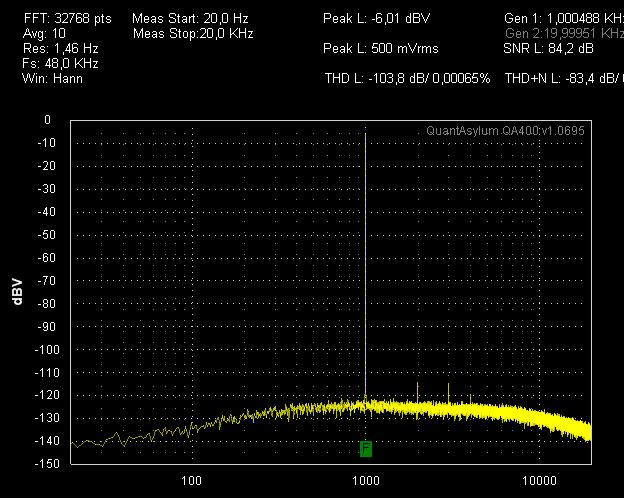Screen dimensions: 624x500
Task: Click the -150 y-axis label
Action: click(47, 464)
